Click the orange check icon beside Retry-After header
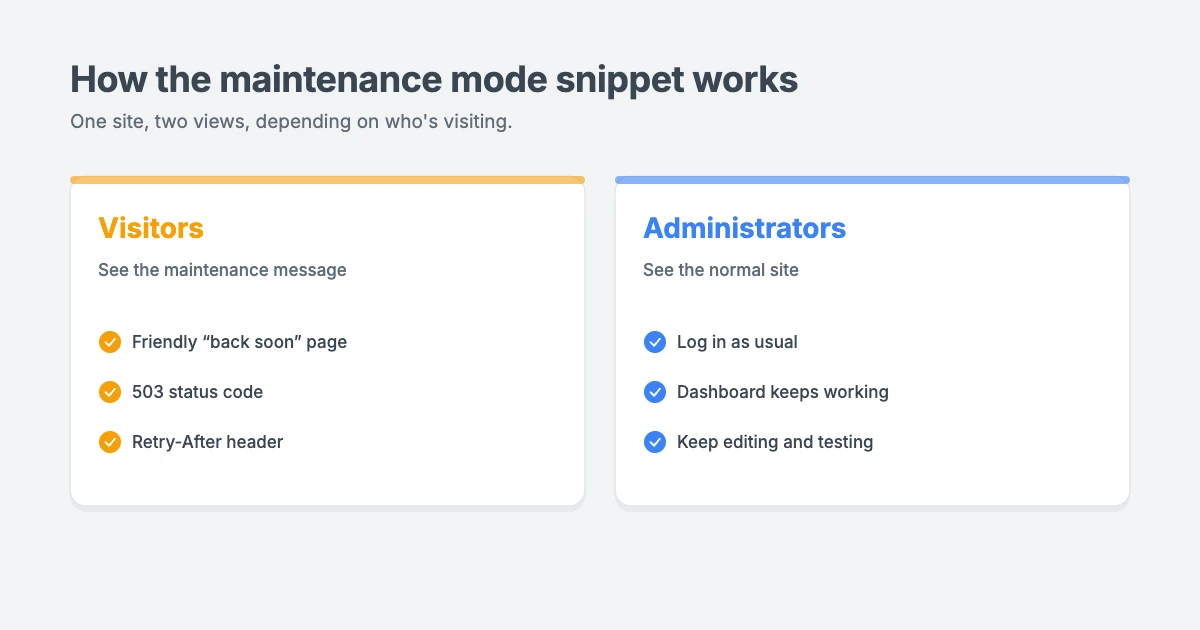The height and width of the screenshot is (630, 1200). 110,442
